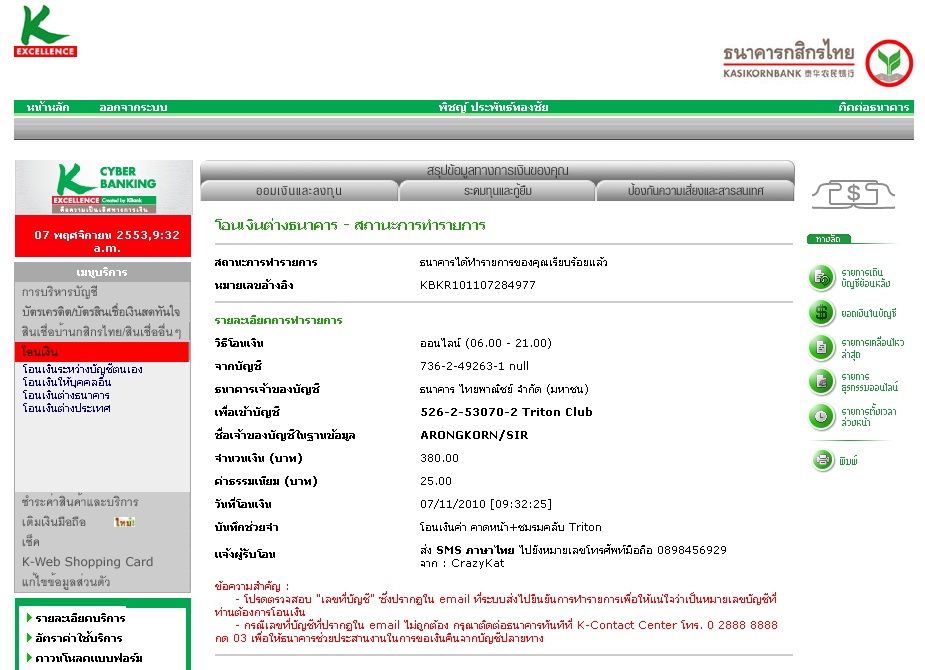
Task: Open the โอนเงินระหว่างบัญชีตนเอง link
Action: 82,369
